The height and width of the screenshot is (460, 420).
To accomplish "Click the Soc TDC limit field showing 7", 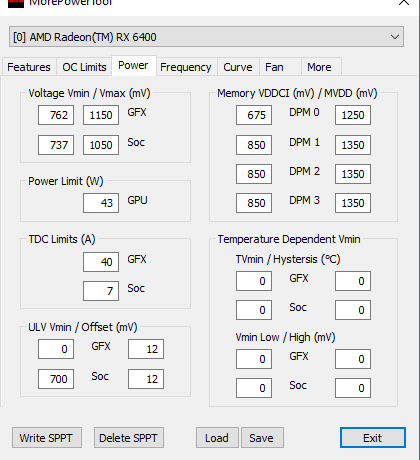I will click(x=101, y=291).
